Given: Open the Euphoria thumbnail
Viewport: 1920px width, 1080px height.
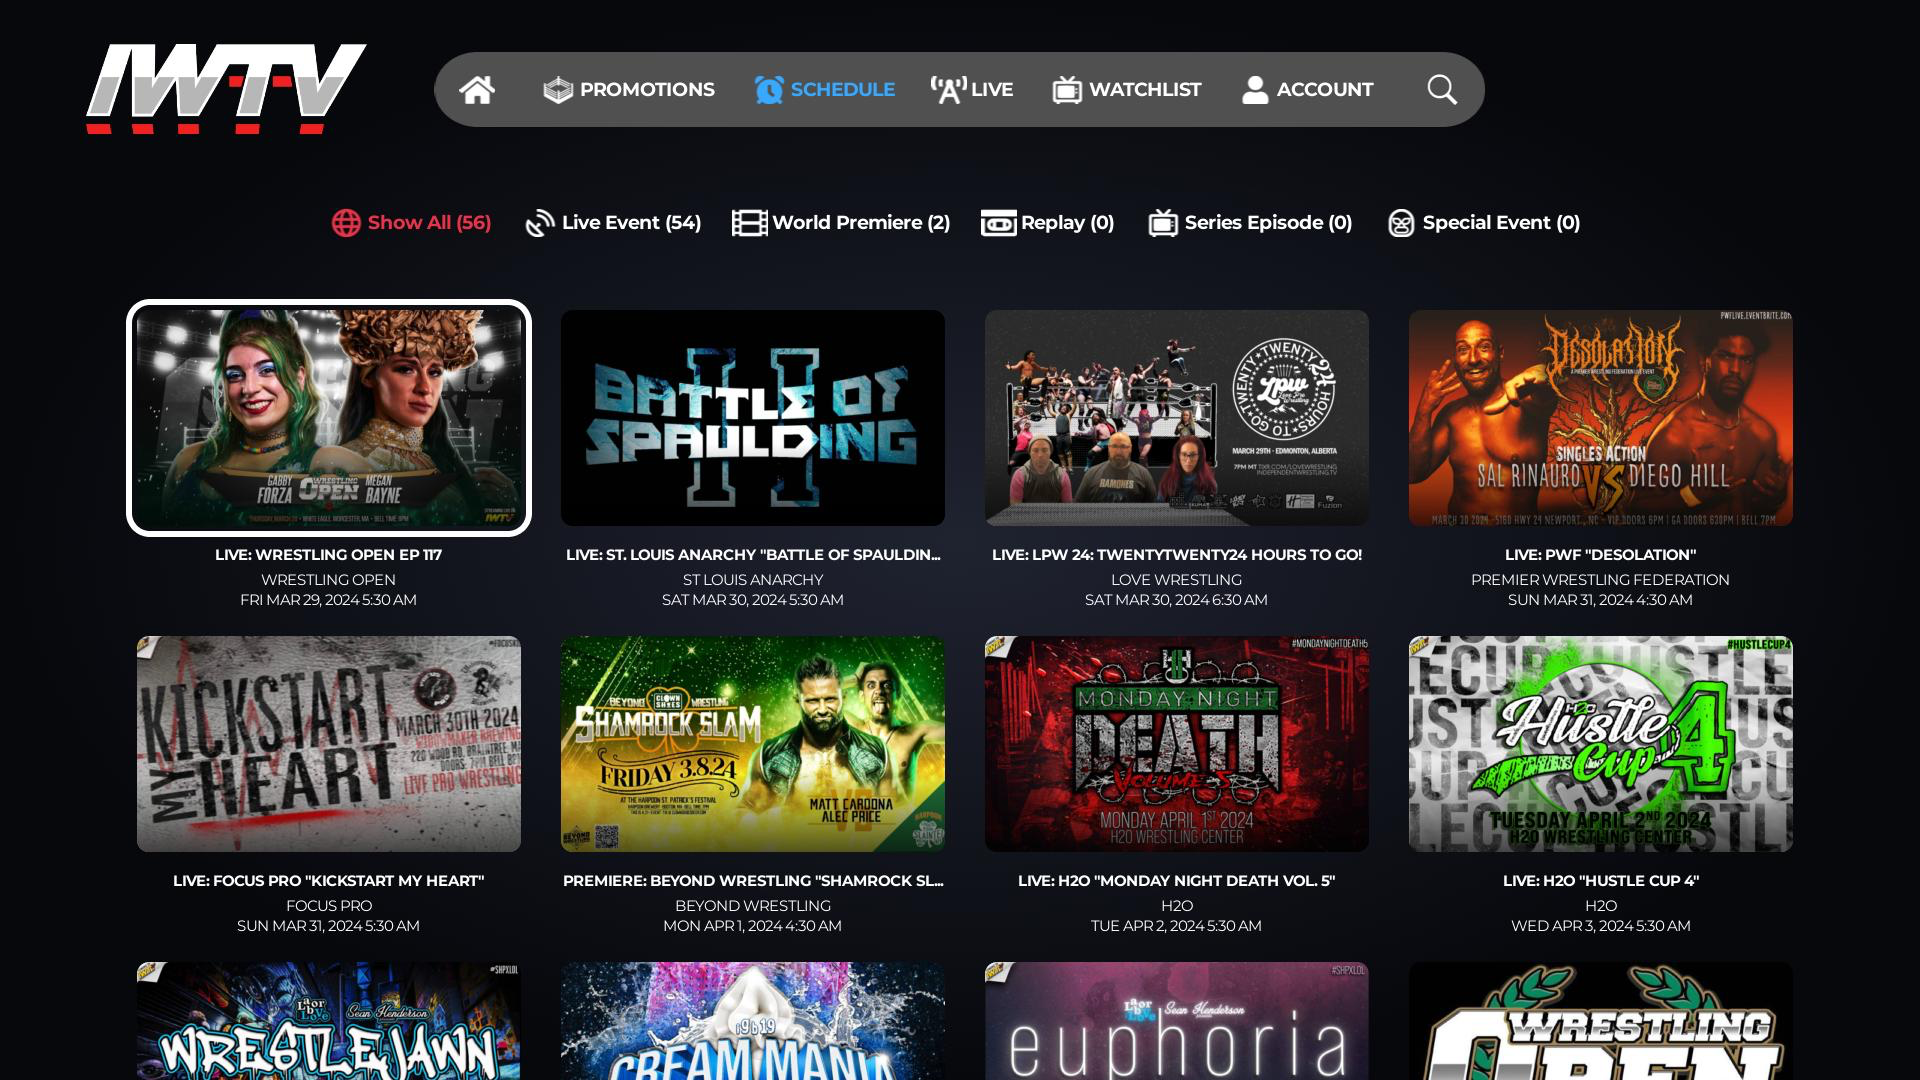Looking at the screenshot, I should [1177, 1021].
